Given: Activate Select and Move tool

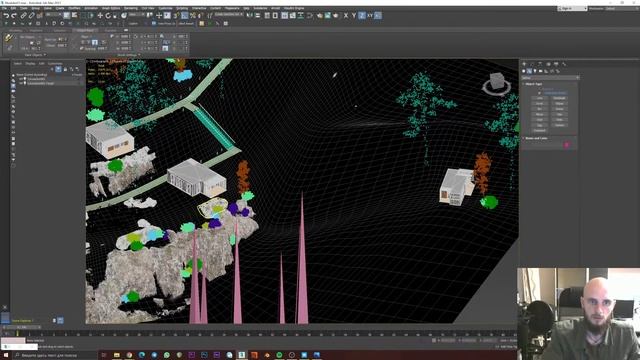Looking at the screenshot, I should click(x=100, y=16).
